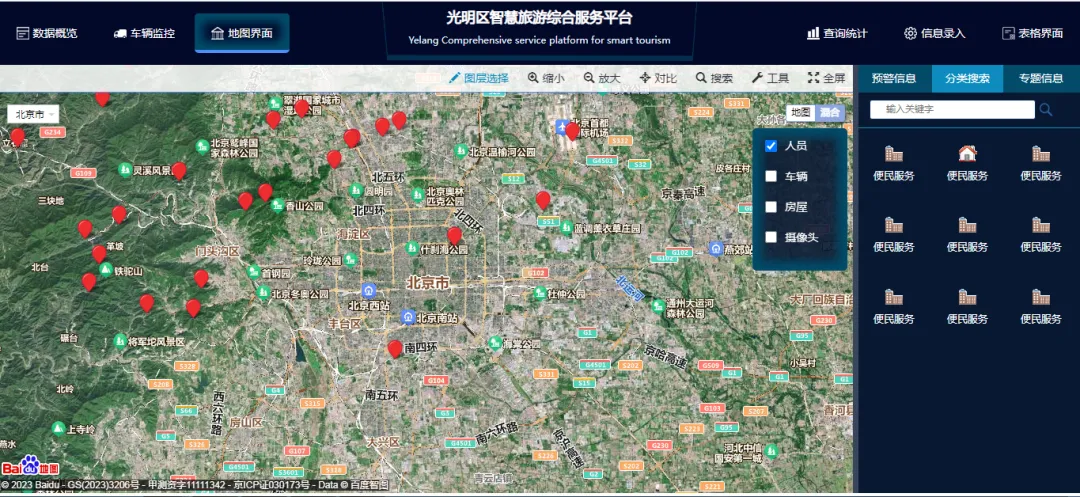Enable the 摄像头 layer checkbox
1080x497 pixels.
coord(771,237)
